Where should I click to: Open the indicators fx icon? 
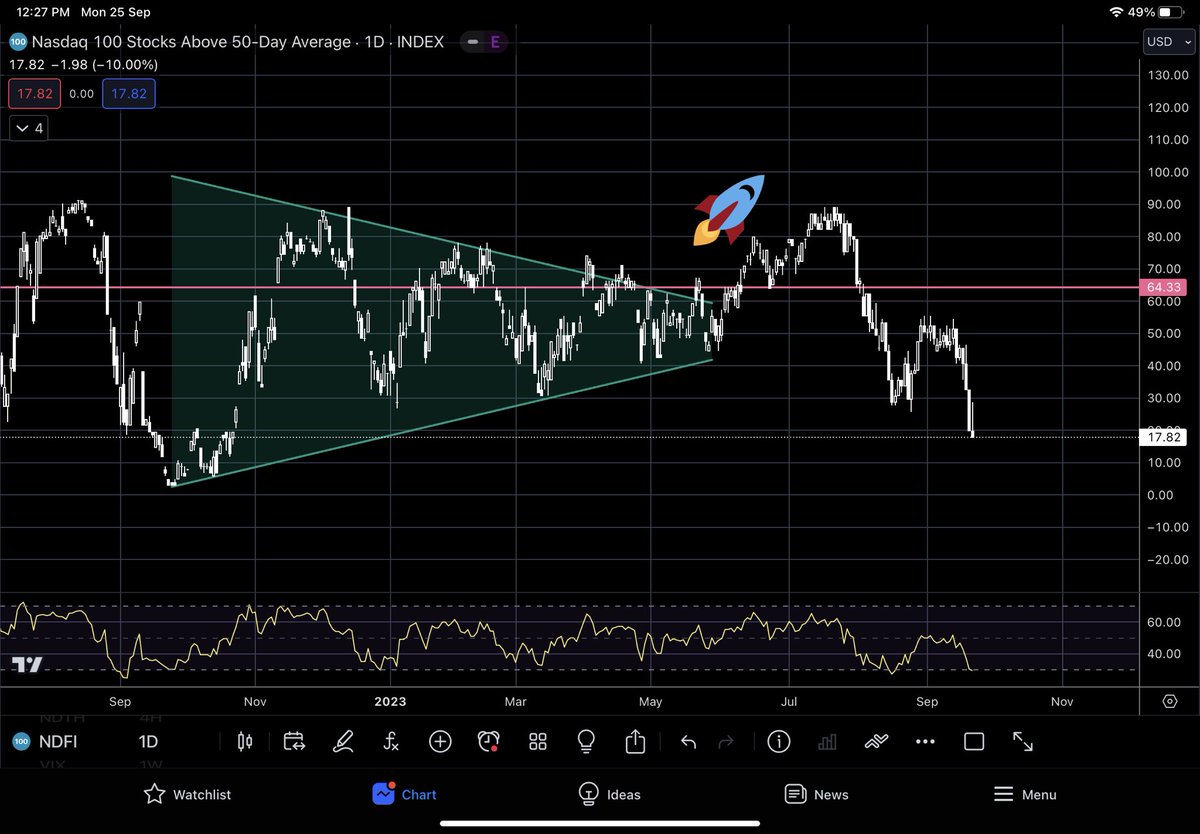point(390,741)
